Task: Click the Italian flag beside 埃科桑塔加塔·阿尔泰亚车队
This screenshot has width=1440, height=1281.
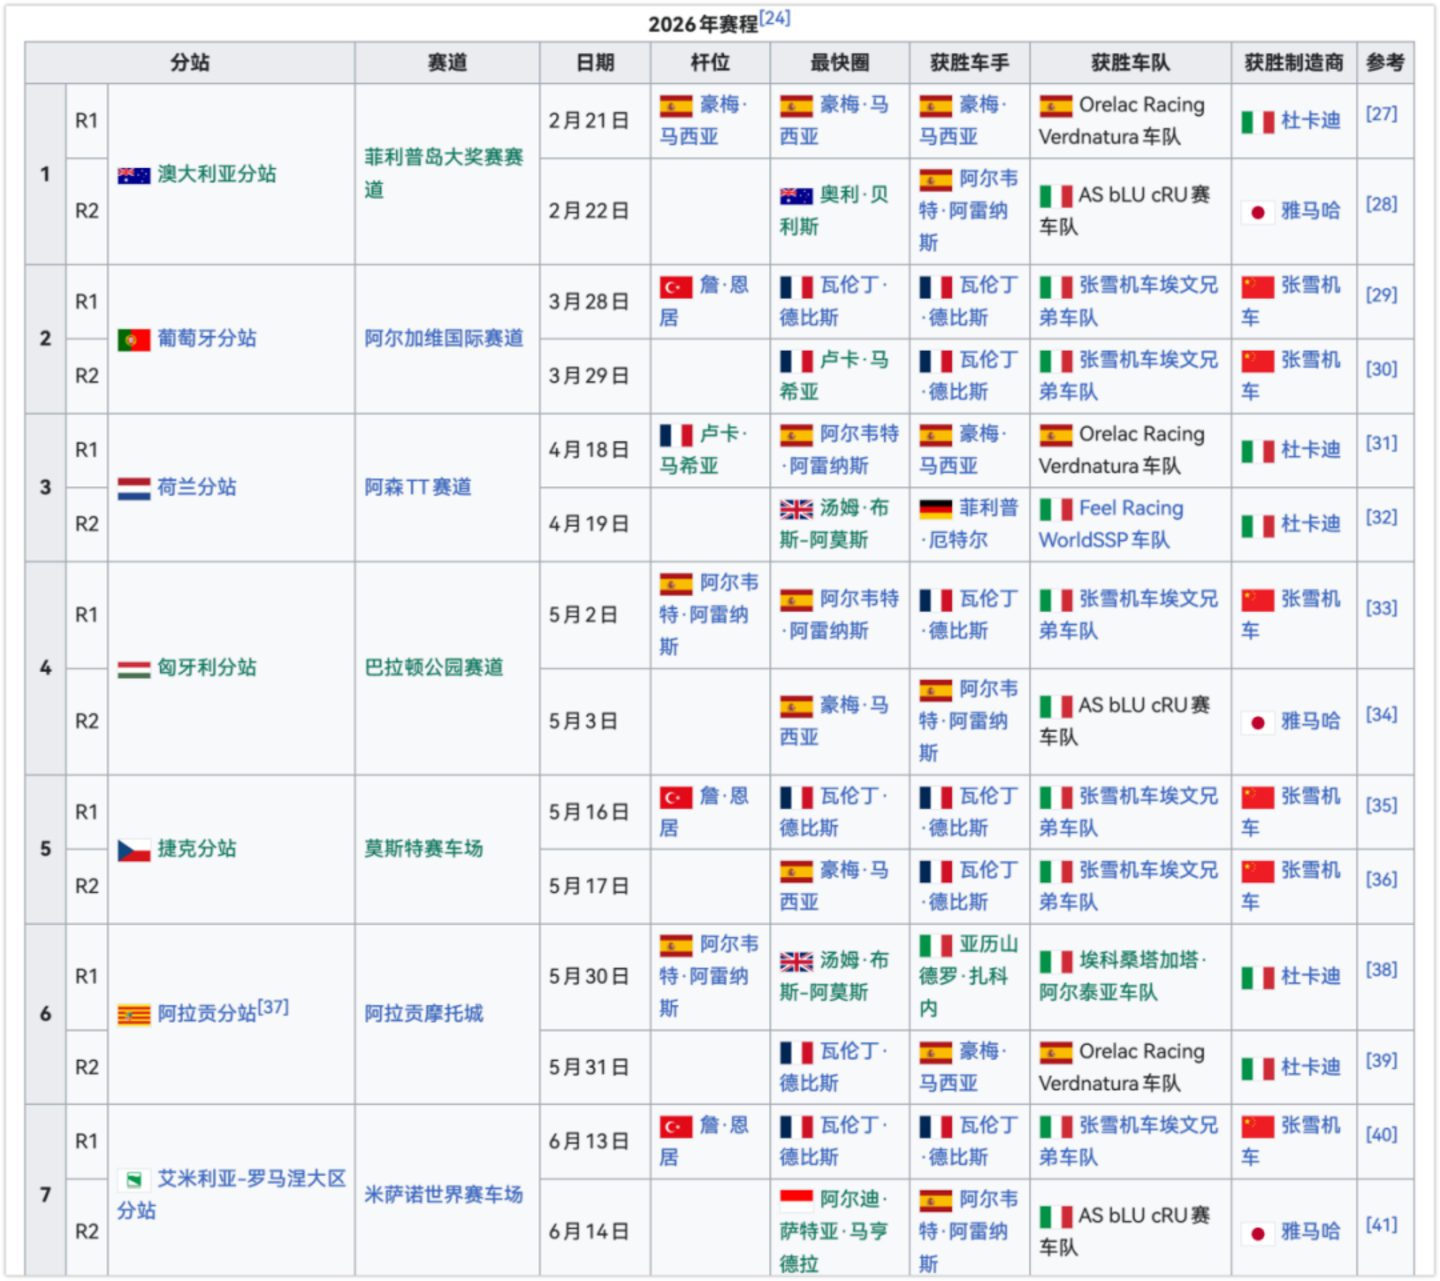Action: click(1056, 961)
